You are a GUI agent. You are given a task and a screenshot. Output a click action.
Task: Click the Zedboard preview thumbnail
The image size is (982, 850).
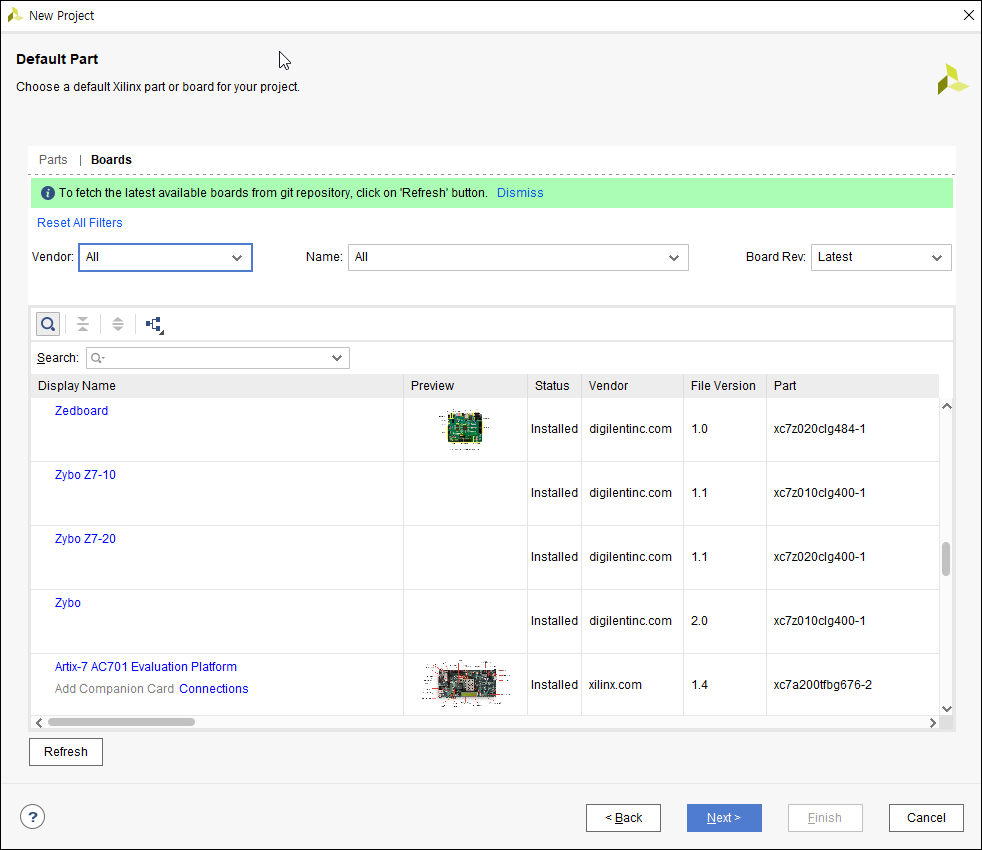point(465,430)
